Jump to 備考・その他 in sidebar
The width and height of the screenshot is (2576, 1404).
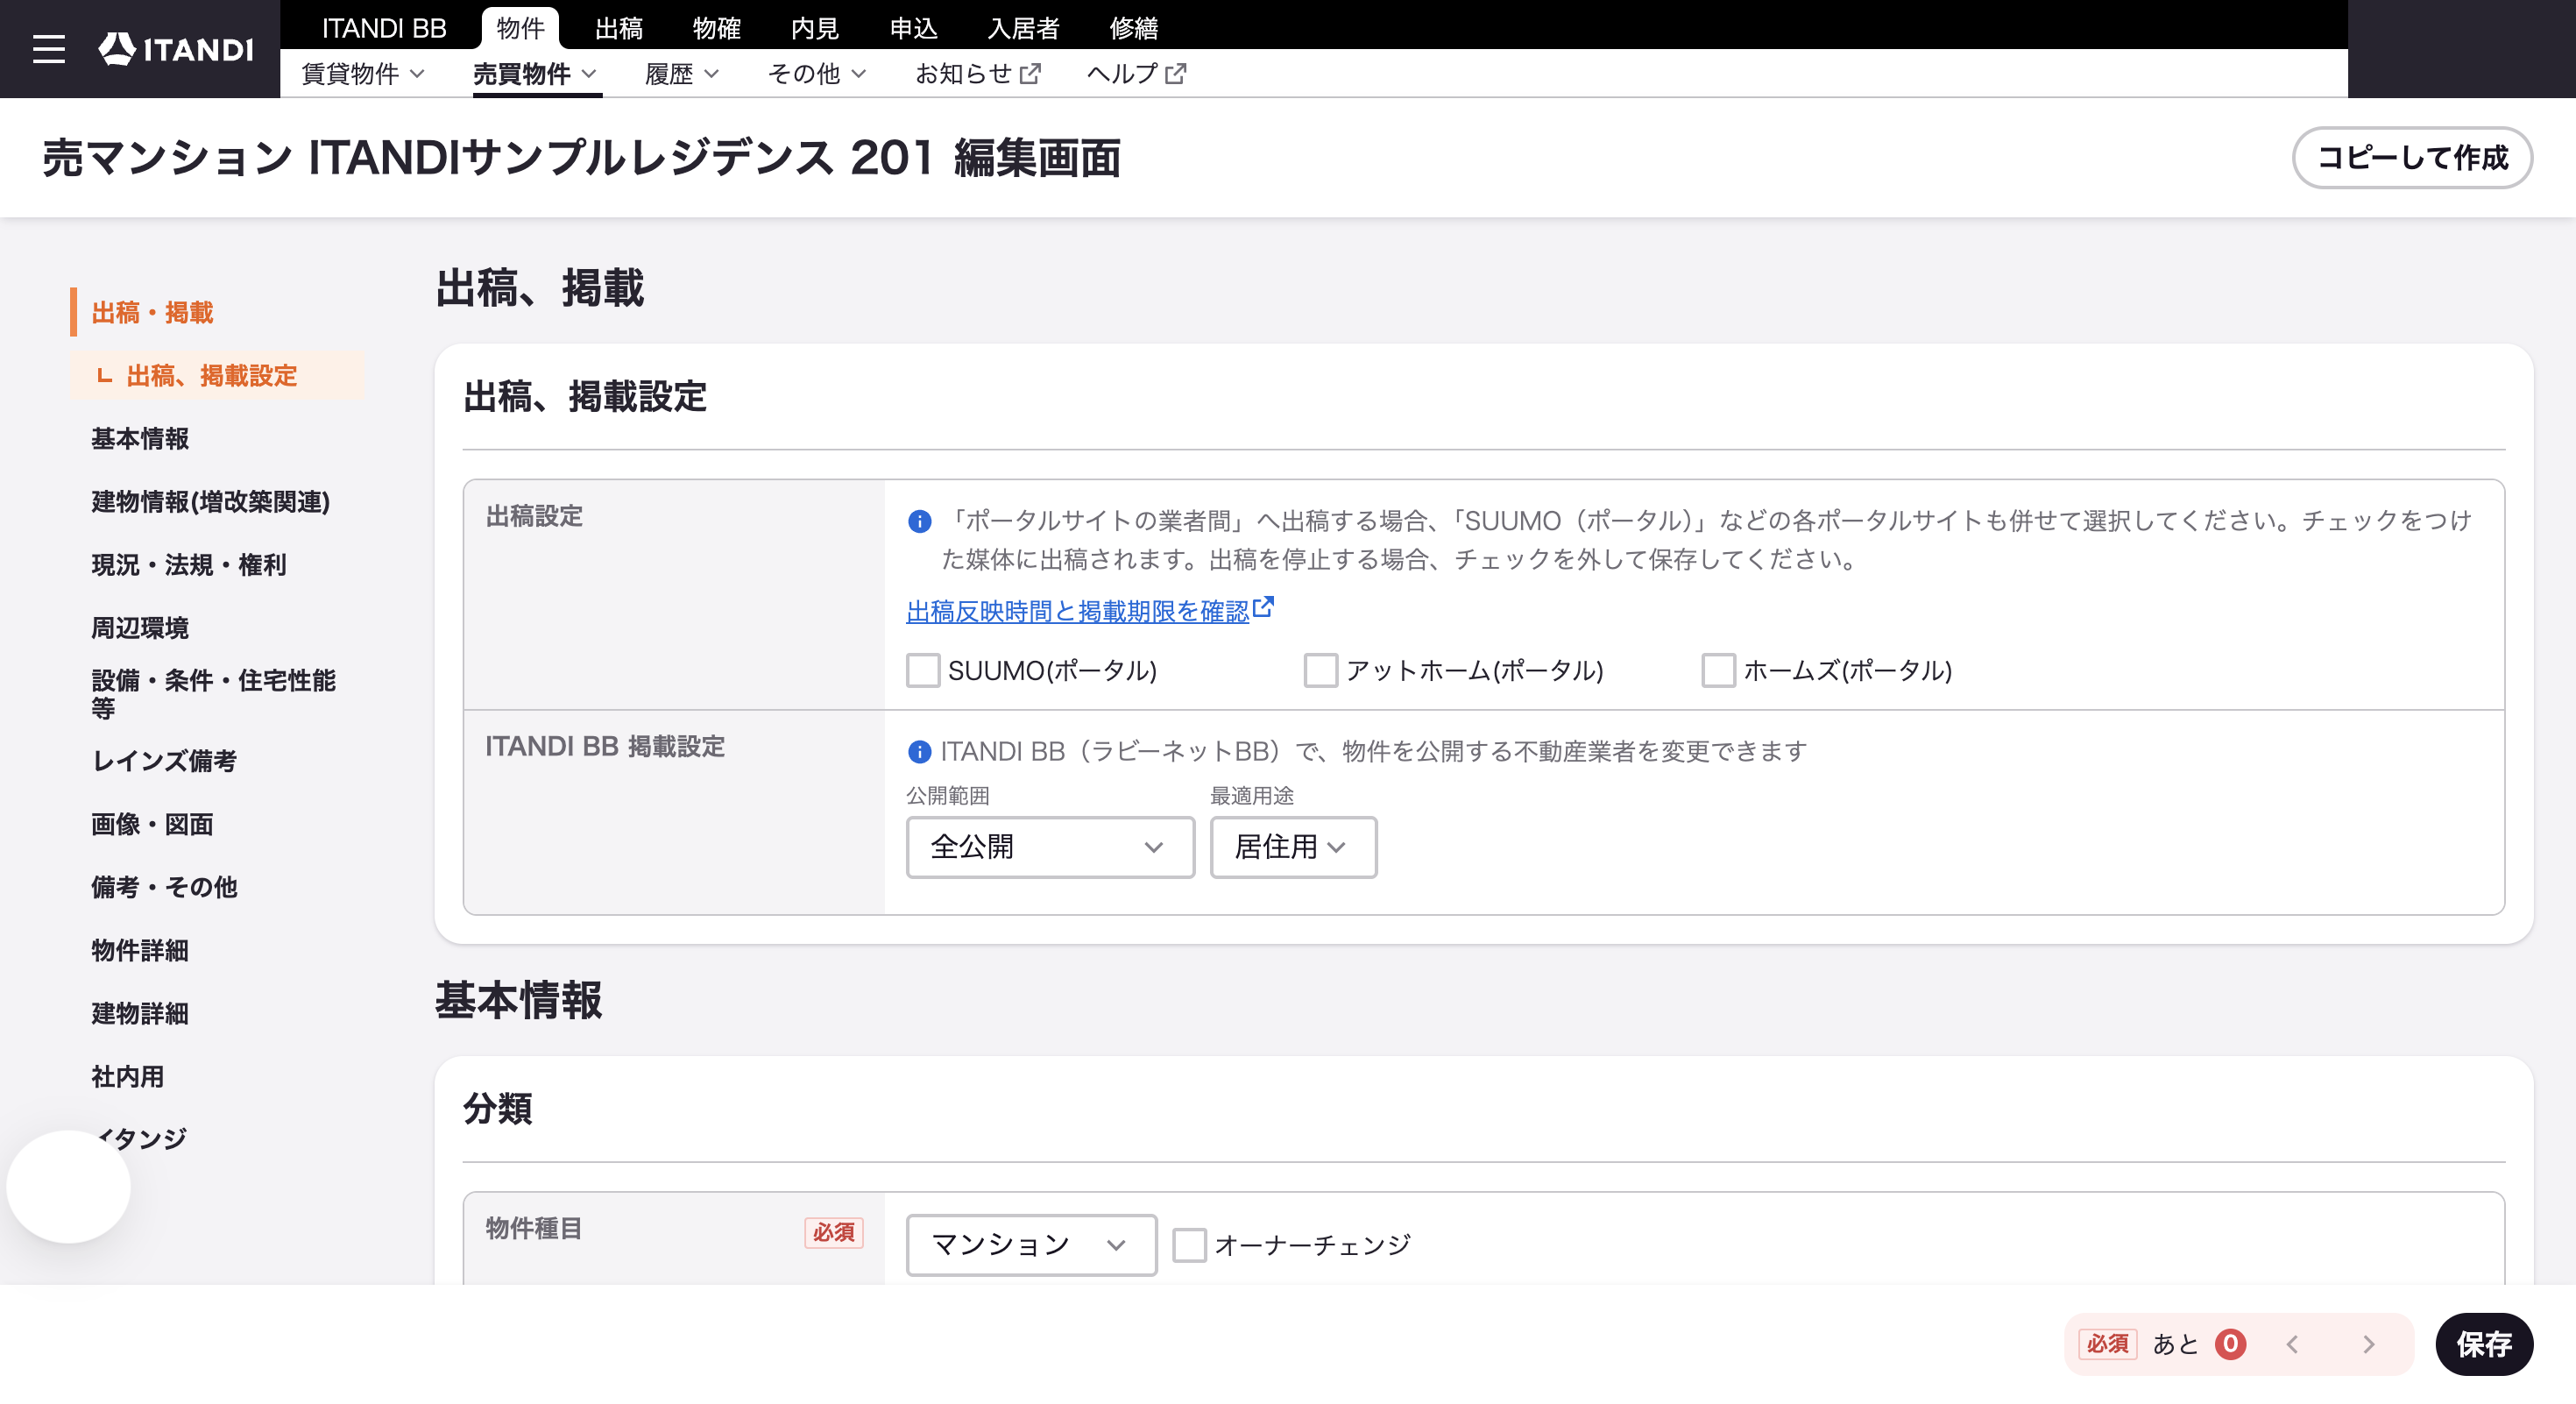[x=164, y=887]
